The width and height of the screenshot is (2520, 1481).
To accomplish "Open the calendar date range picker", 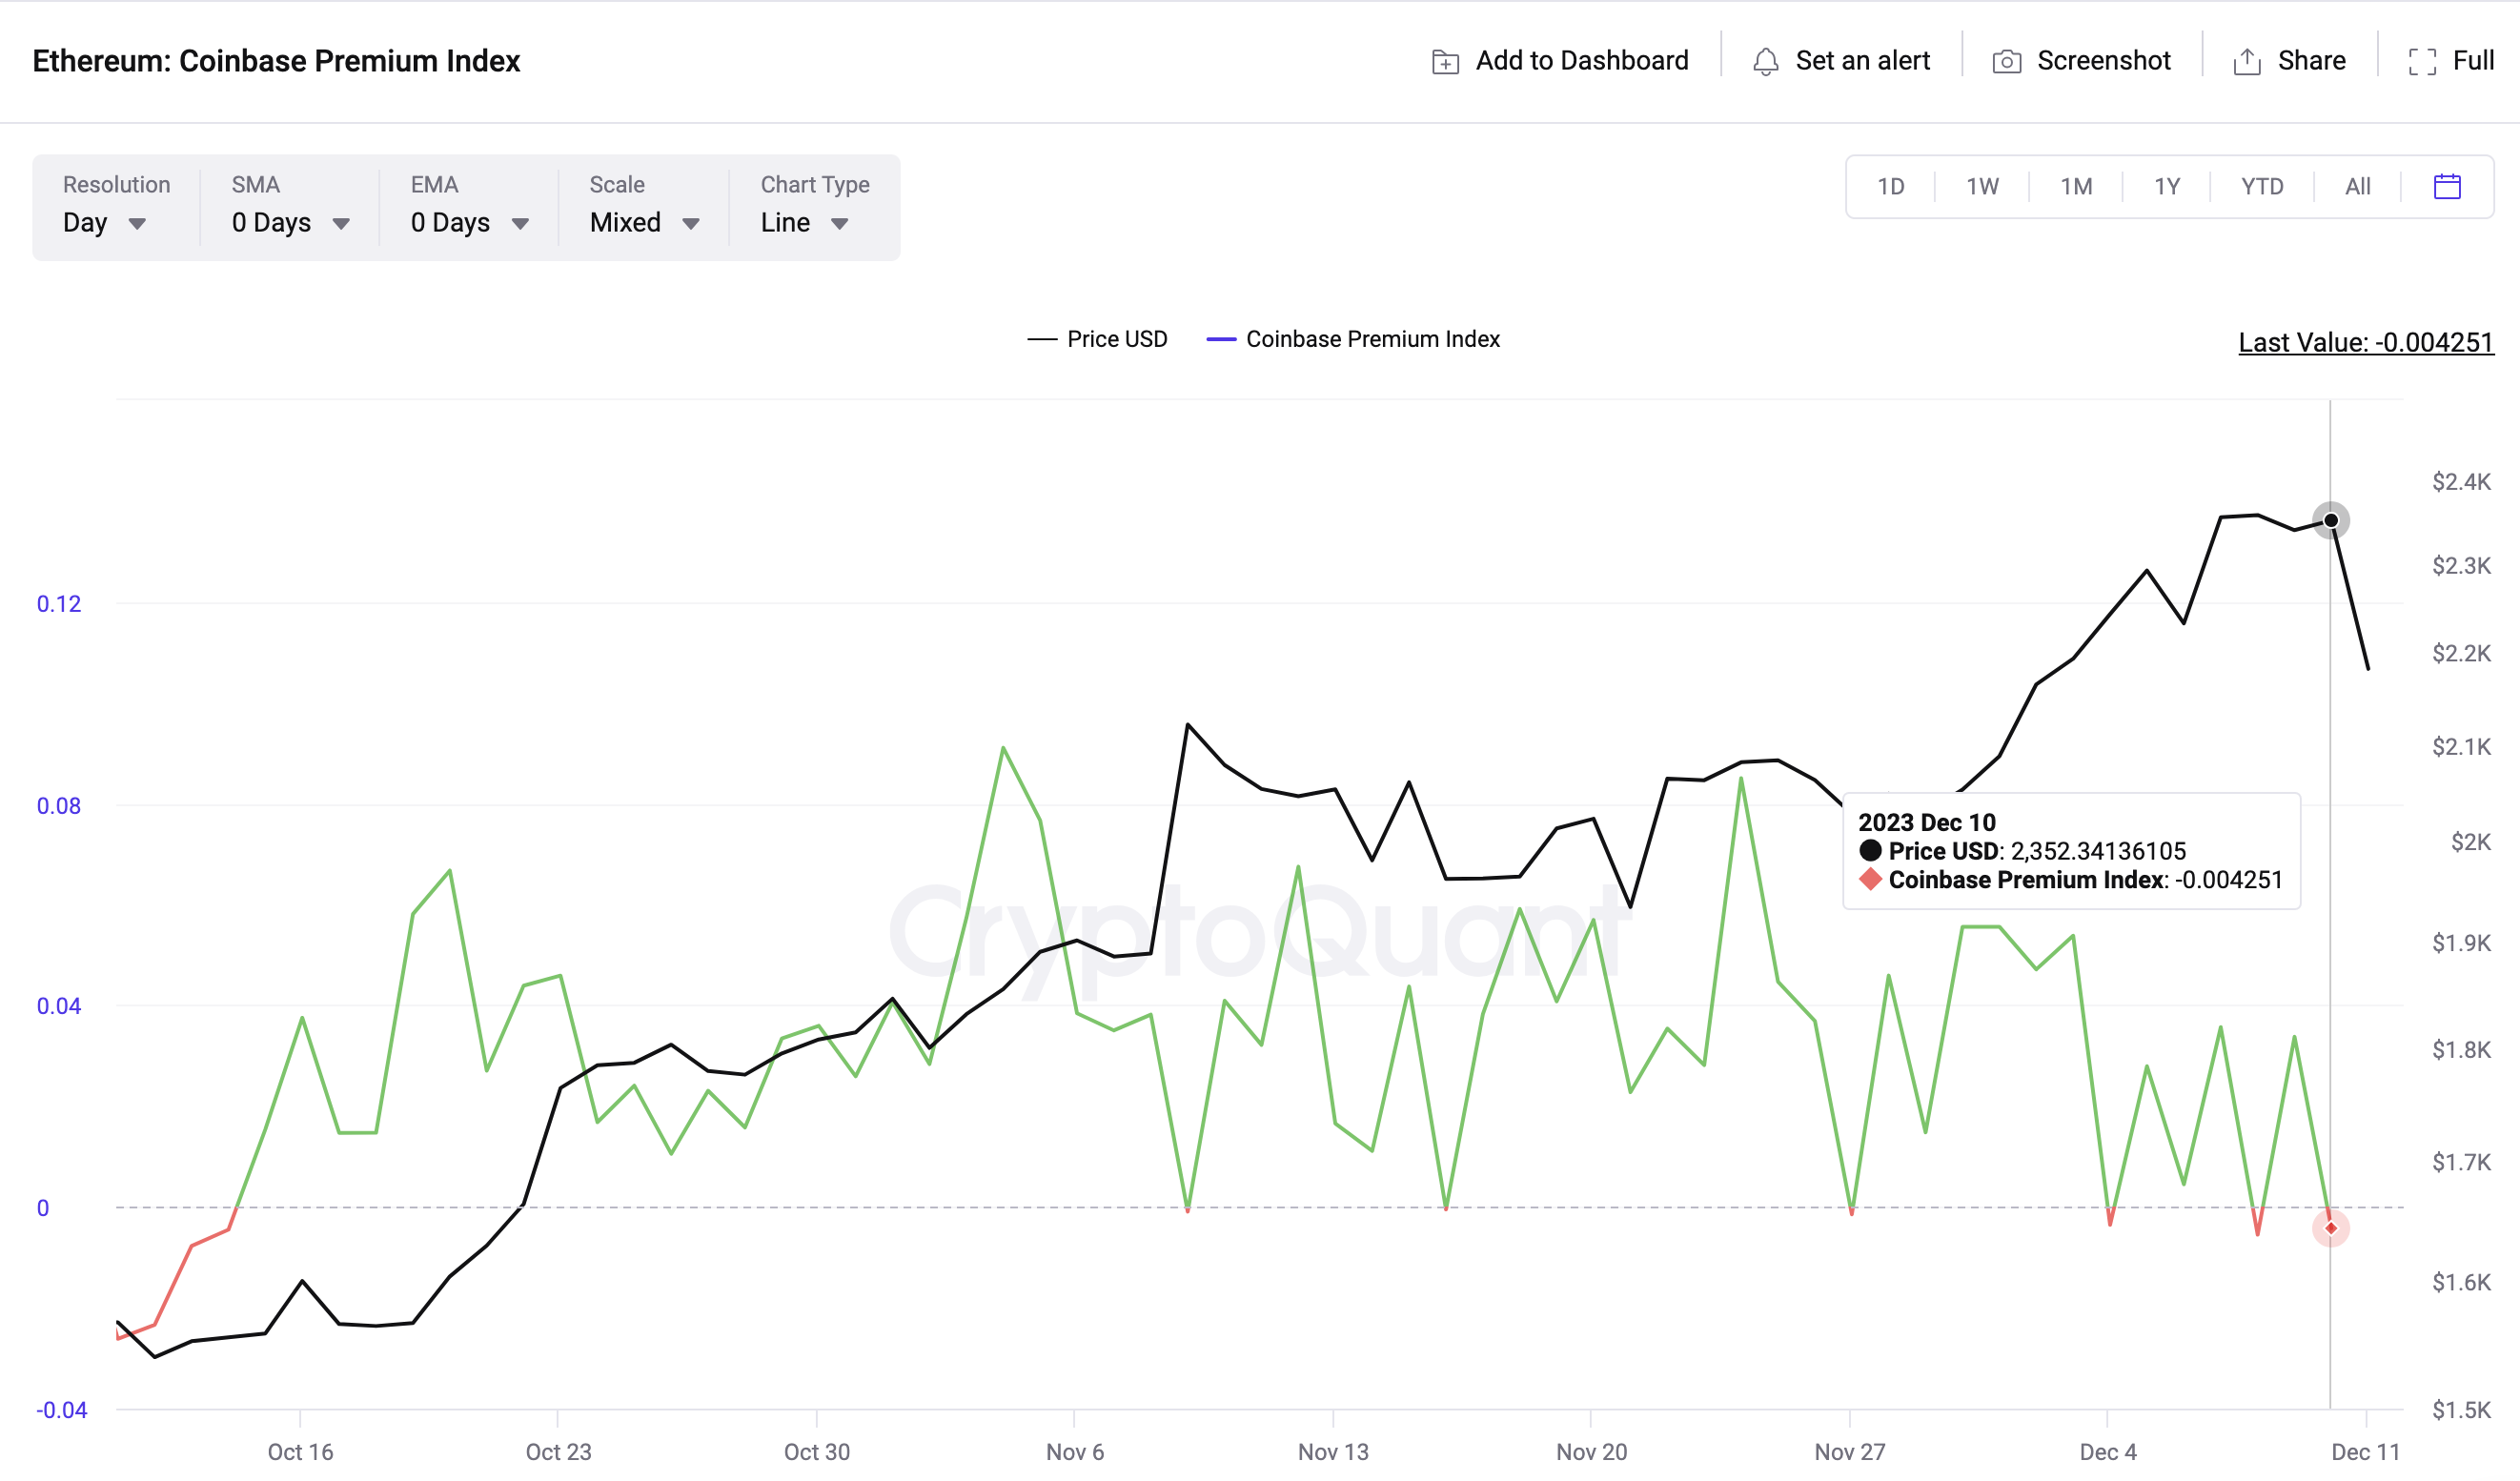I will (x=2447, y=186).
